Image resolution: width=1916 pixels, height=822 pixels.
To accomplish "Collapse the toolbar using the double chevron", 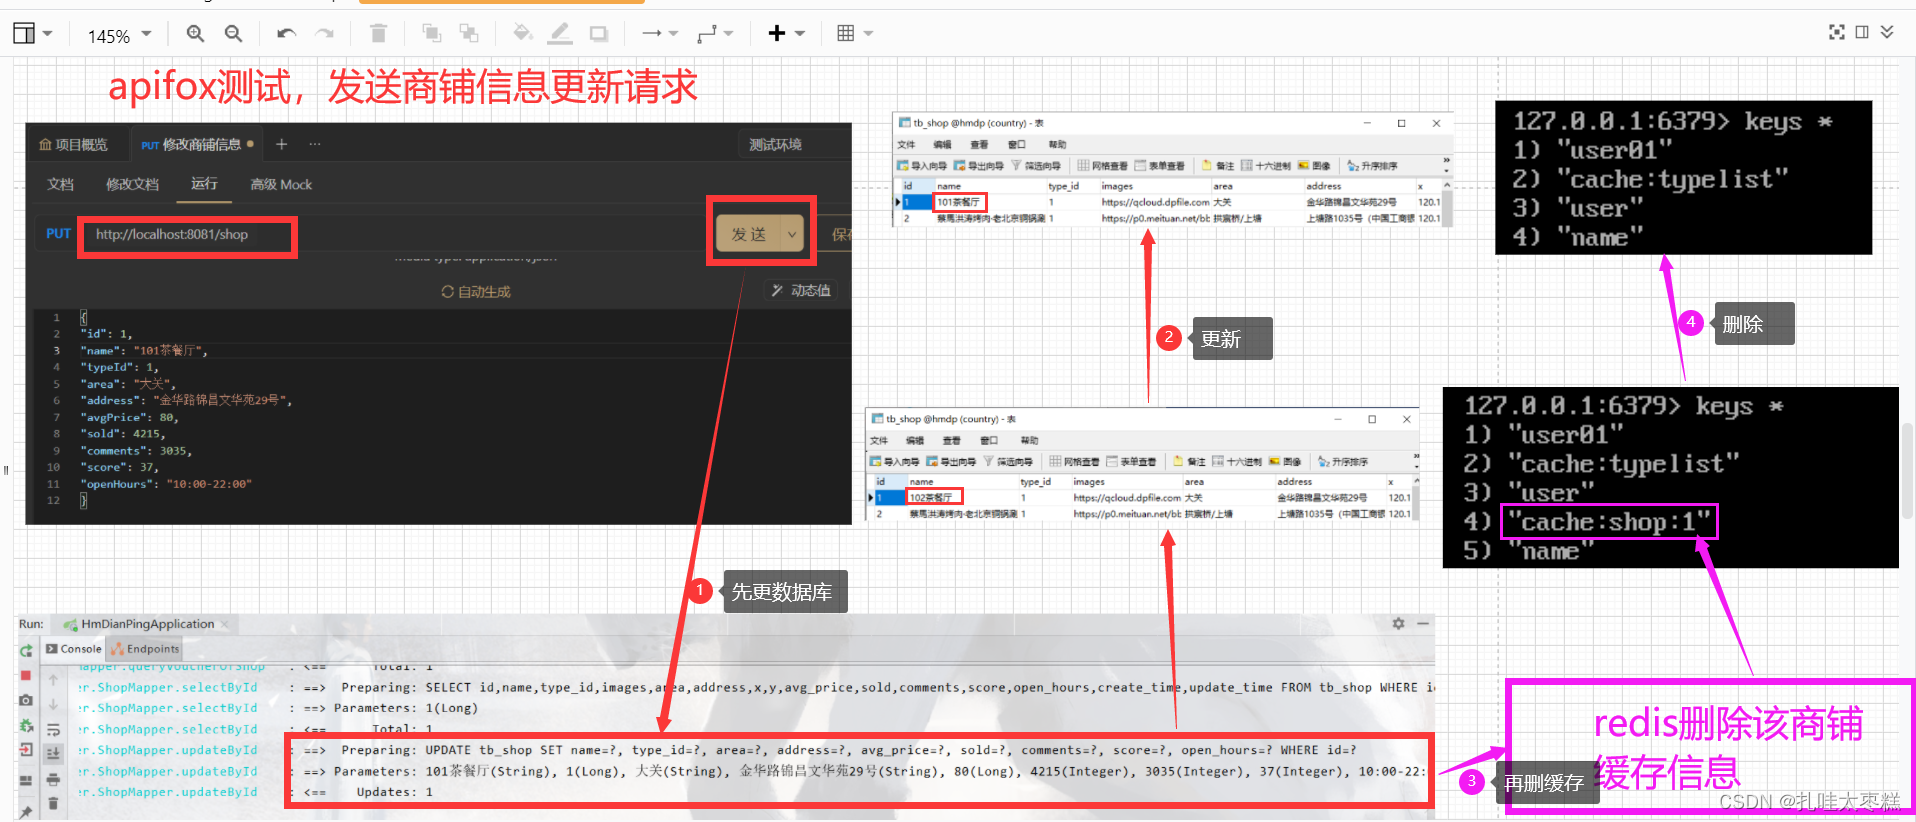I will [x=1887, y=32].
